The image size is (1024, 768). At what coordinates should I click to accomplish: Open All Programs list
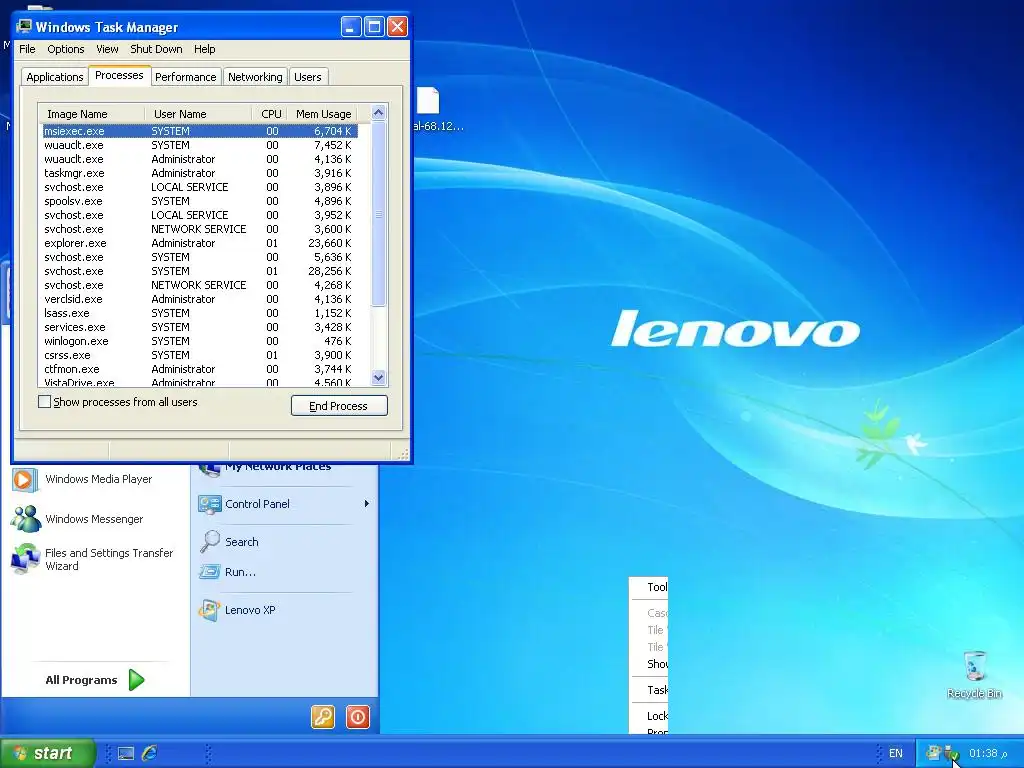point(94,680)
